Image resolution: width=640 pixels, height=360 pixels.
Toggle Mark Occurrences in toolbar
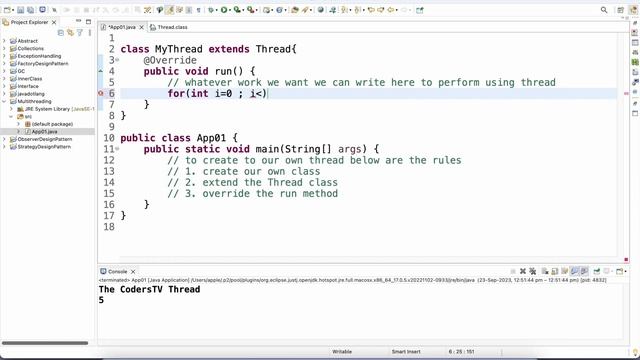click(x=169, y=10)
